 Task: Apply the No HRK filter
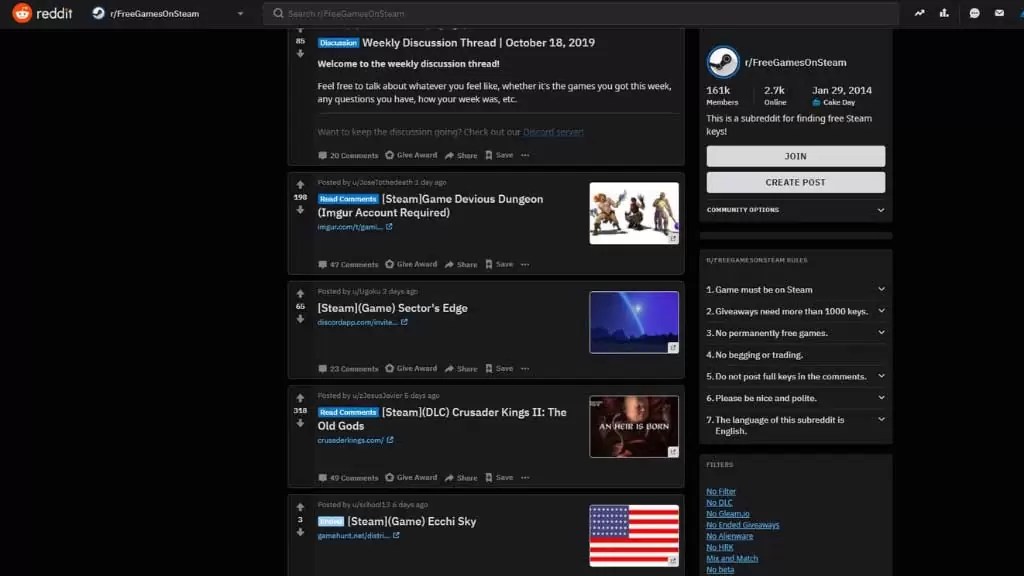coord(720,547)
